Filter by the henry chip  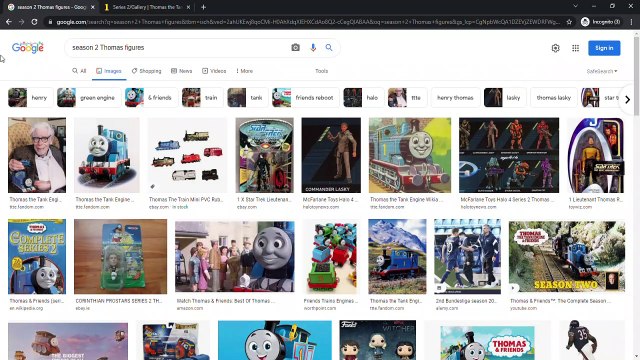point(31,98)
